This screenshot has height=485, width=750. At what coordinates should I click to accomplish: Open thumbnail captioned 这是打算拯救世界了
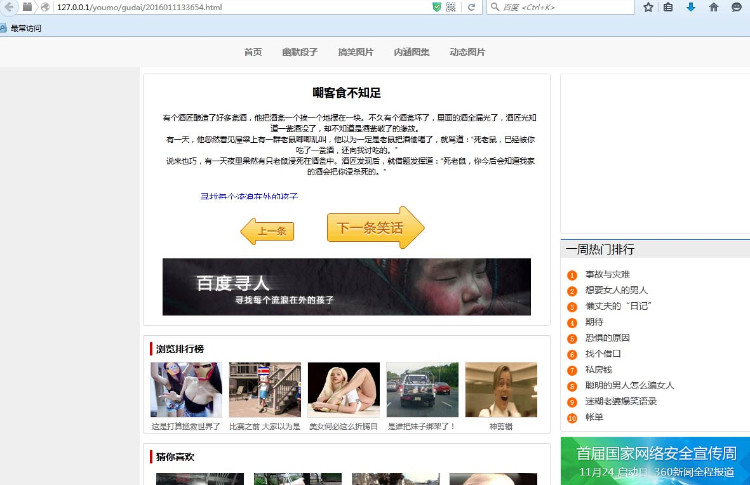[186, 389]
